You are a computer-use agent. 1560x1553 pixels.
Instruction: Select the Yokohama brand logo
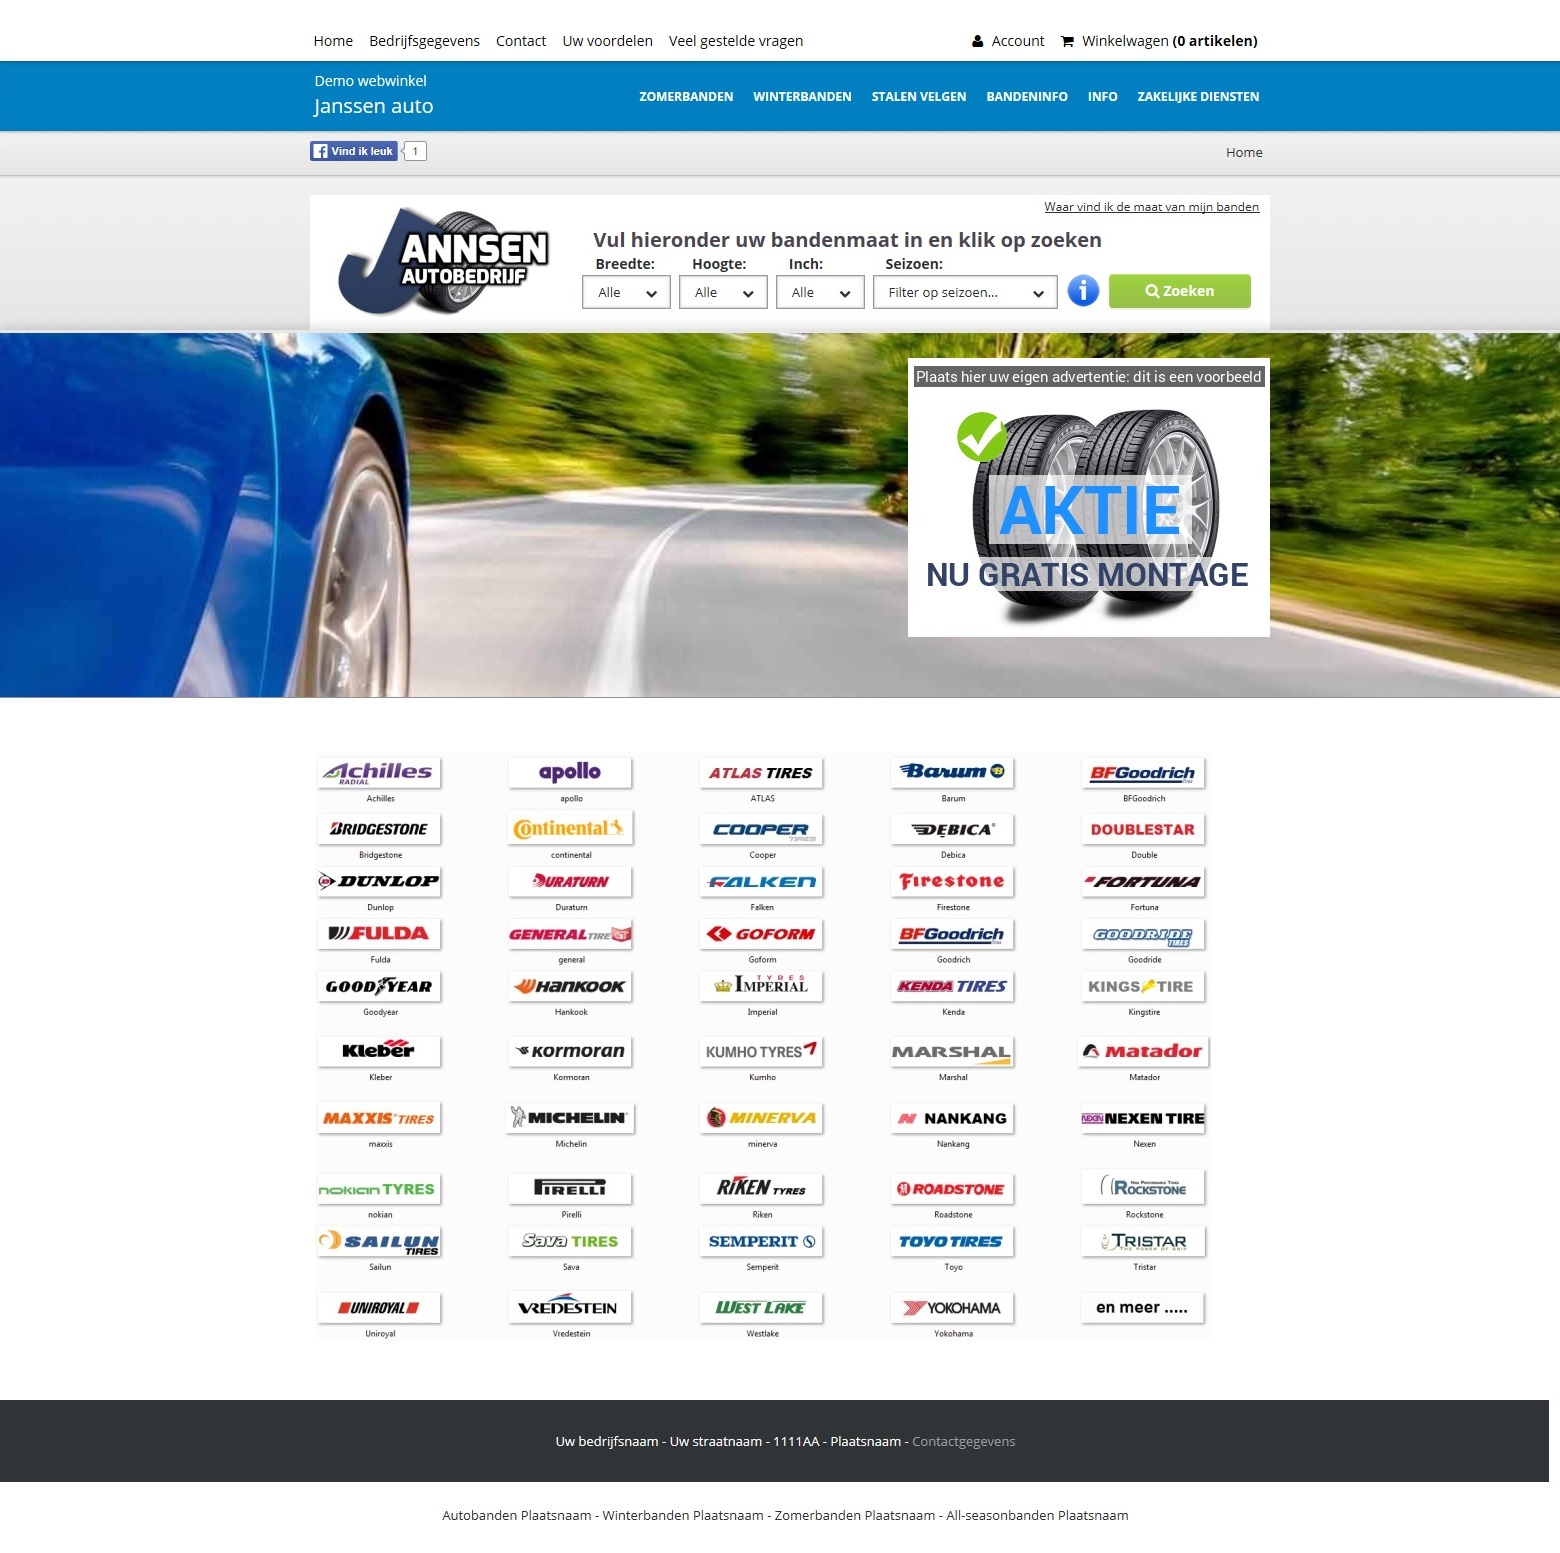point(953,1308)
